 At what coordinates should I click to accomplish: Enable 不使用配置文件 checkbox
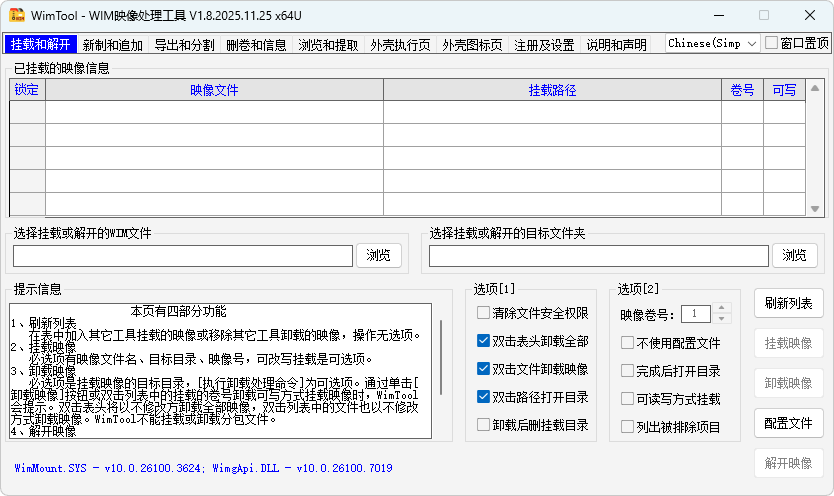point(628,343)
